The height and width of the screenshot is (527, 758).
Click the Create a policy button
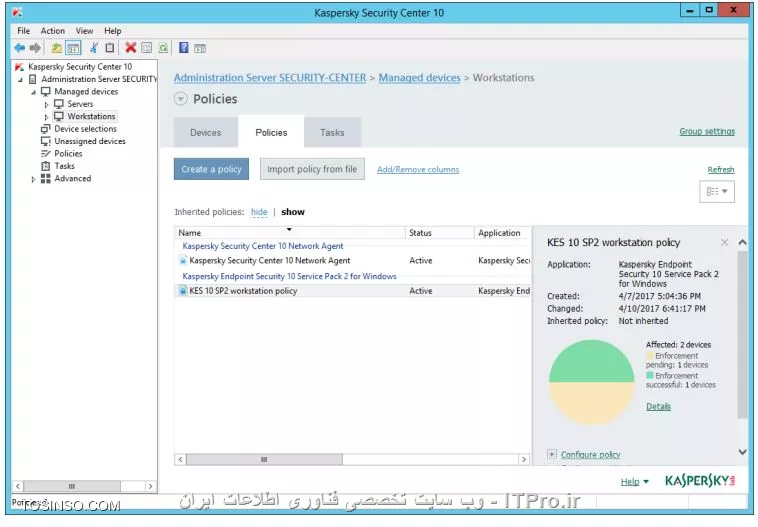click(x=211, y=169)
